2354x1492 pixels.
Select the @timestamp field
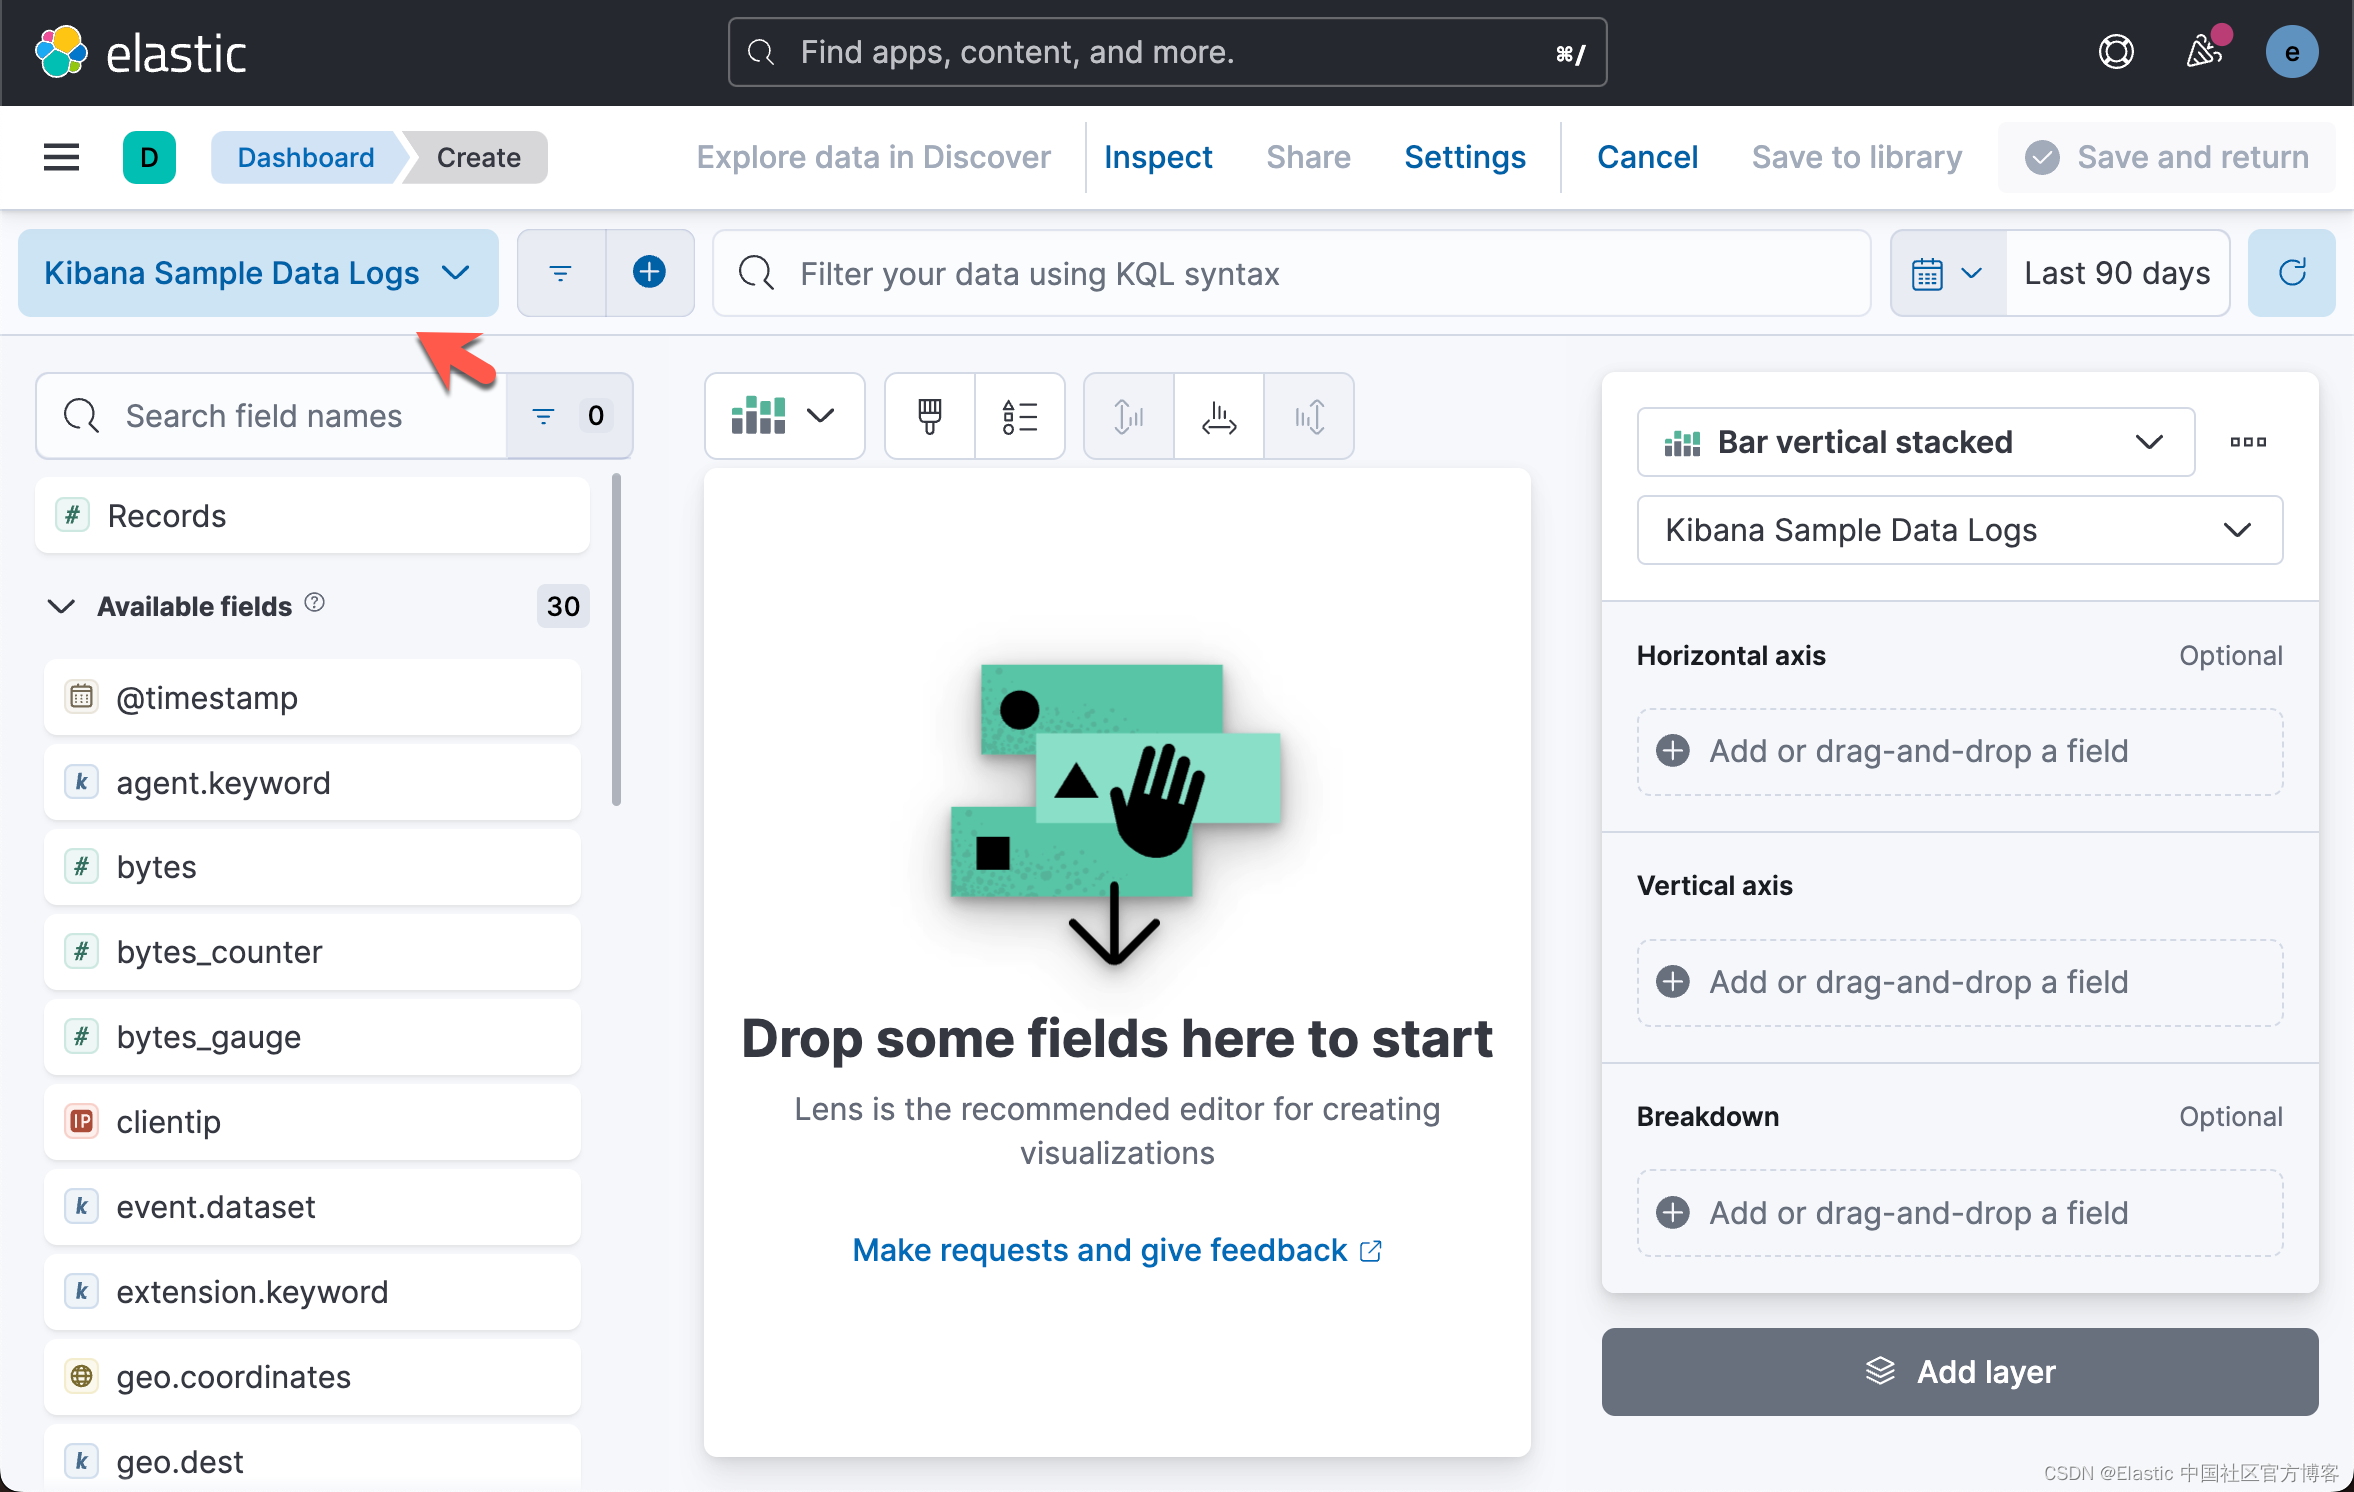click(312, 697)
